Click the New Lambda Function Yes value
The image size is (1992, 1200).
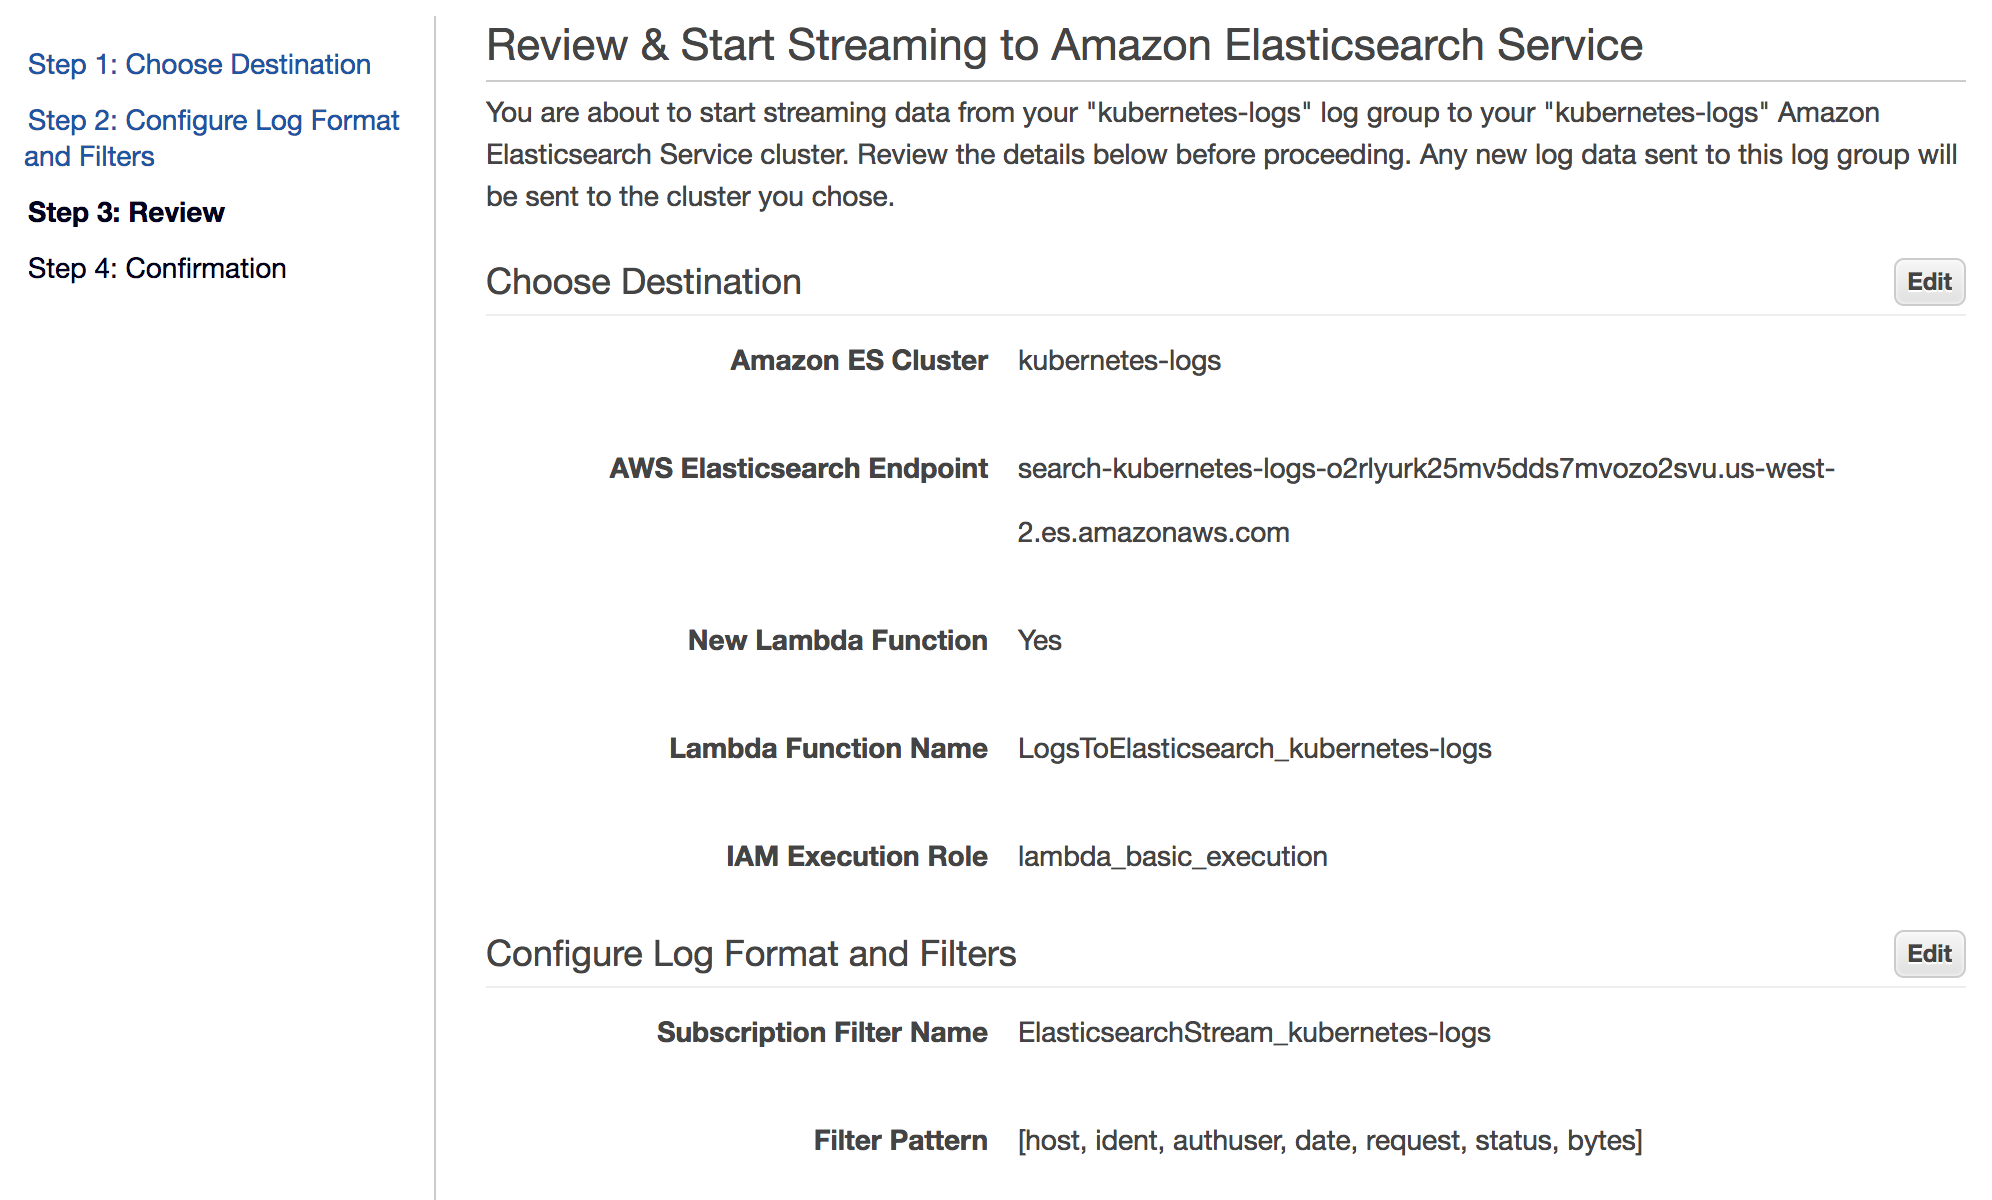(1039, 640)
